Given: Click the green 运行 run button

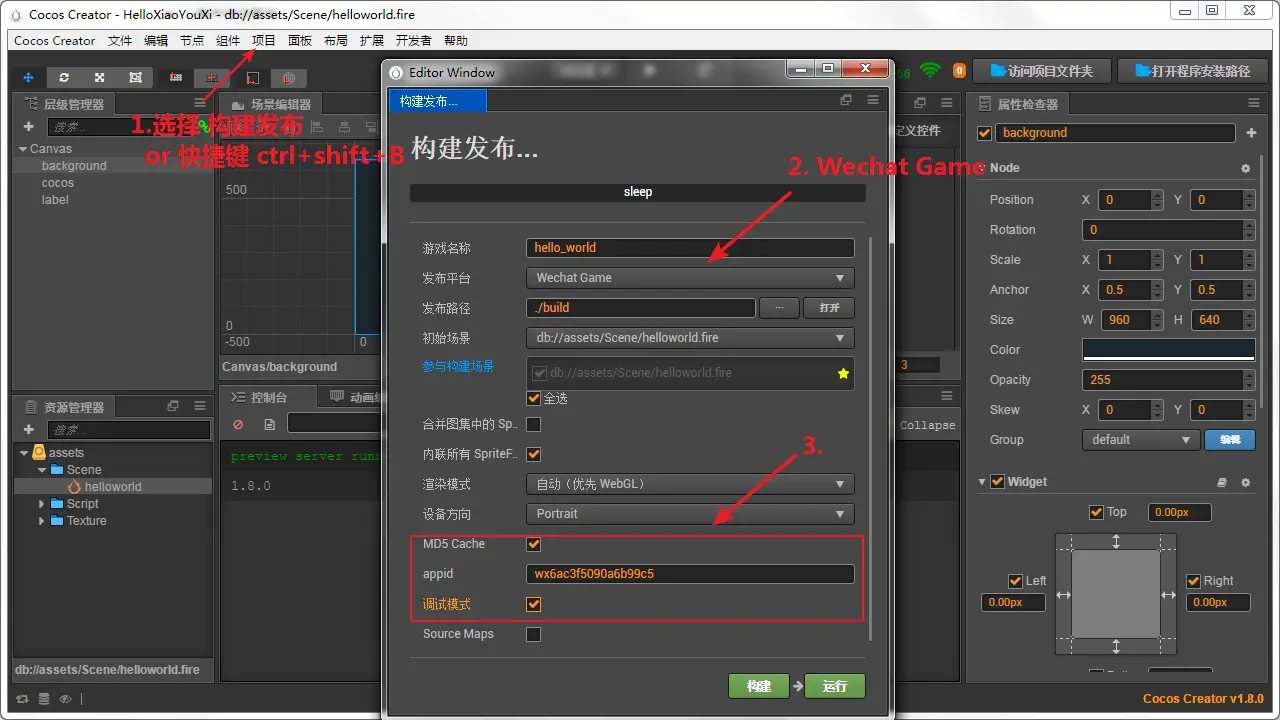Looking at the screenshot, I should click(835, 686).
